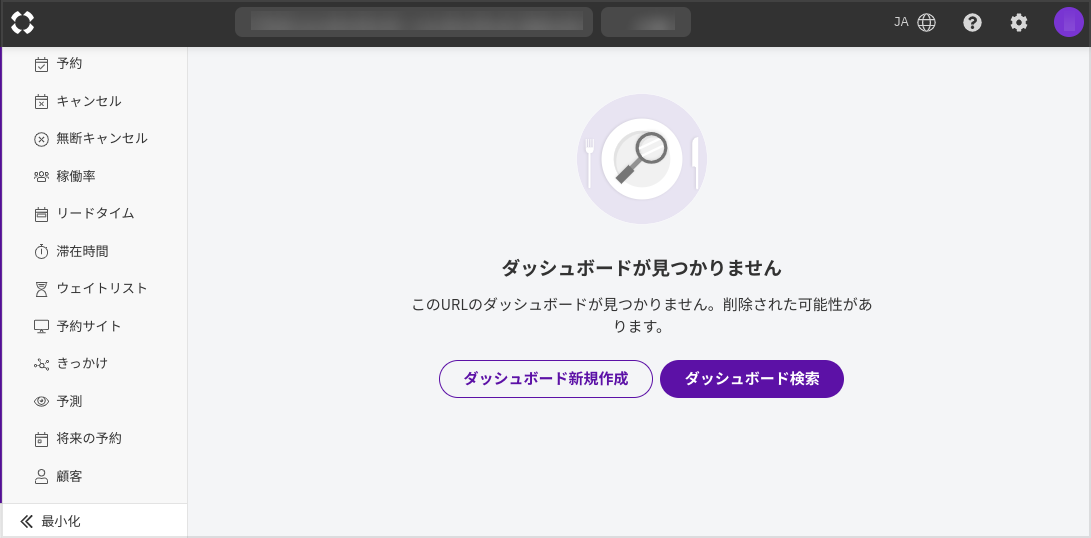This screenshot has width=1091, height=538.
Task: Open リードタイム from sidebar
Action: point(95,214)
